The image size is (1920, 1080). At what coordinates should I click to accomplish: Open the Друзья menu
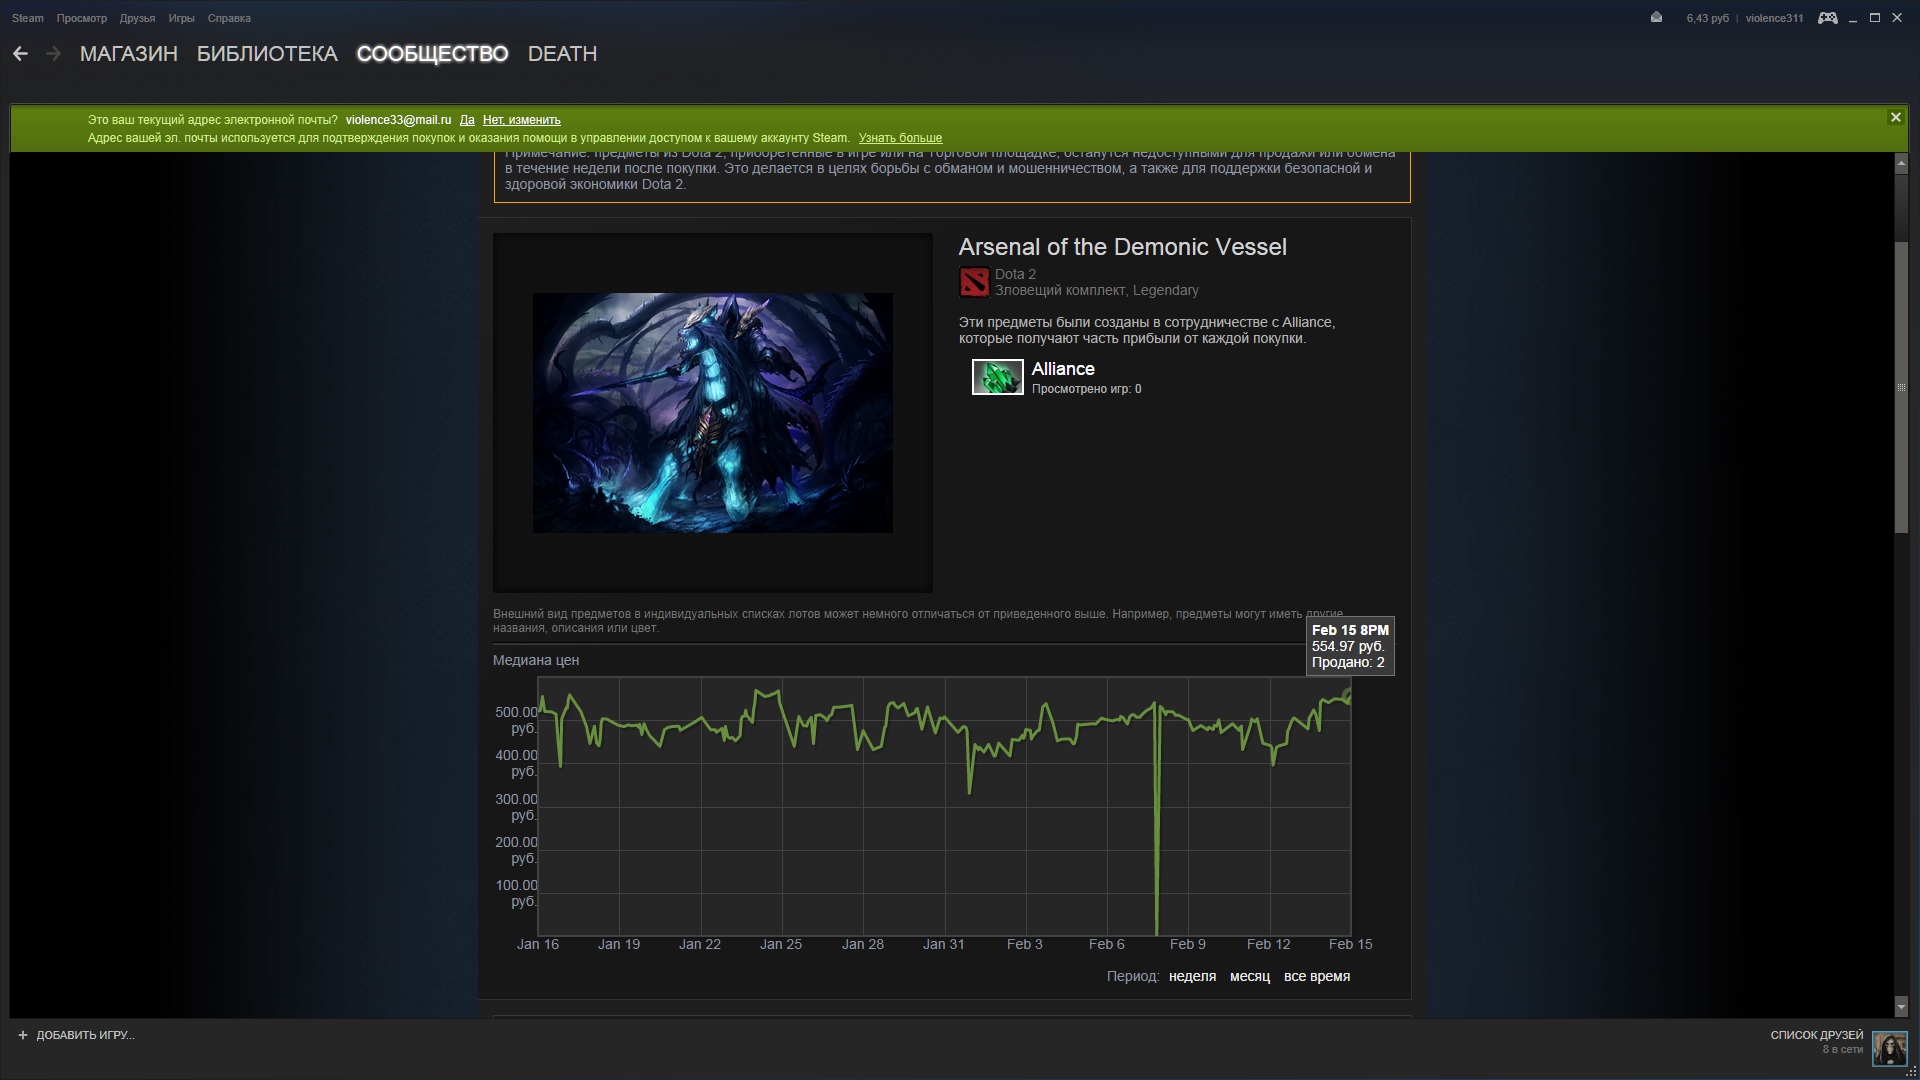pos(137,18)
